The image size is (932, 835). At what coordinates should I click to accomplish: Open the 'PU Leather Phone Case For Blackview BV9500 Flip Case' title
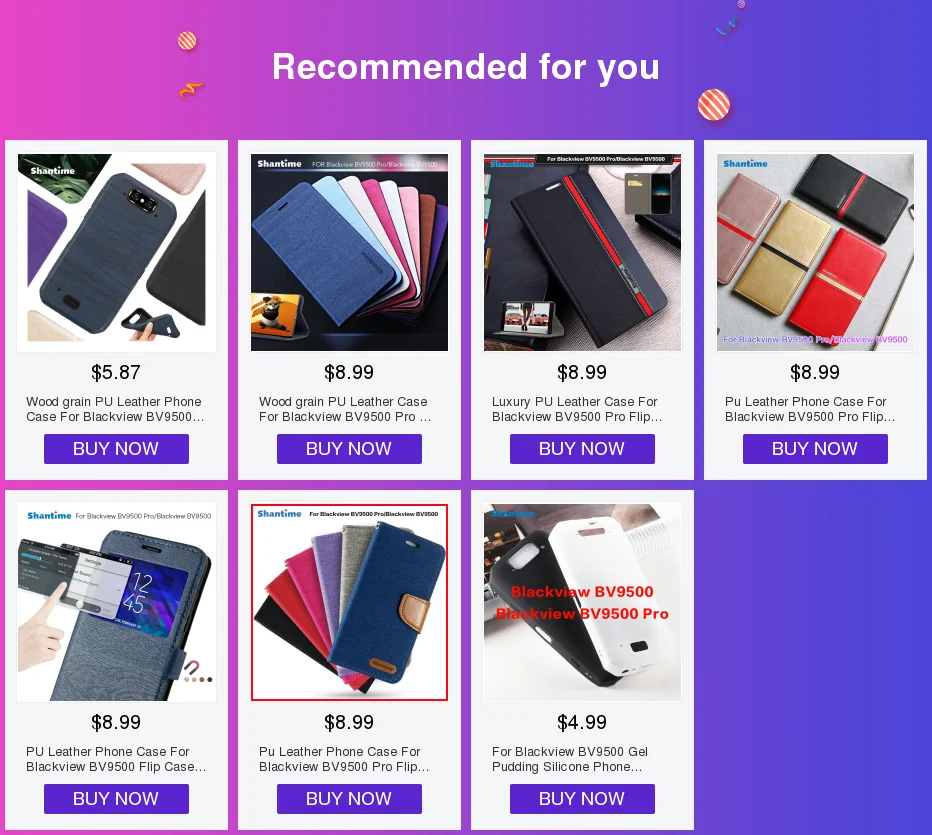click(x=116, y=759)
